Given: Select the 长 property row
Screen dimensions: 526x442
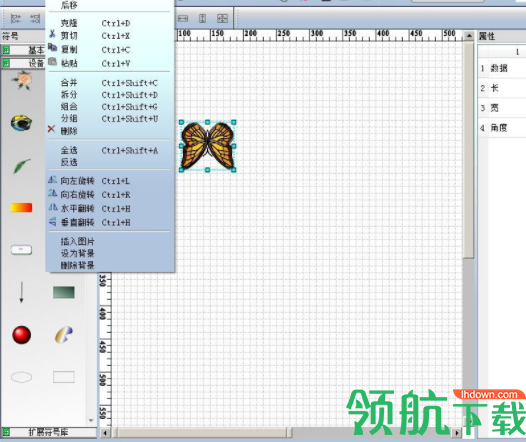Looking at the screenshot, I should pos(502,88).
